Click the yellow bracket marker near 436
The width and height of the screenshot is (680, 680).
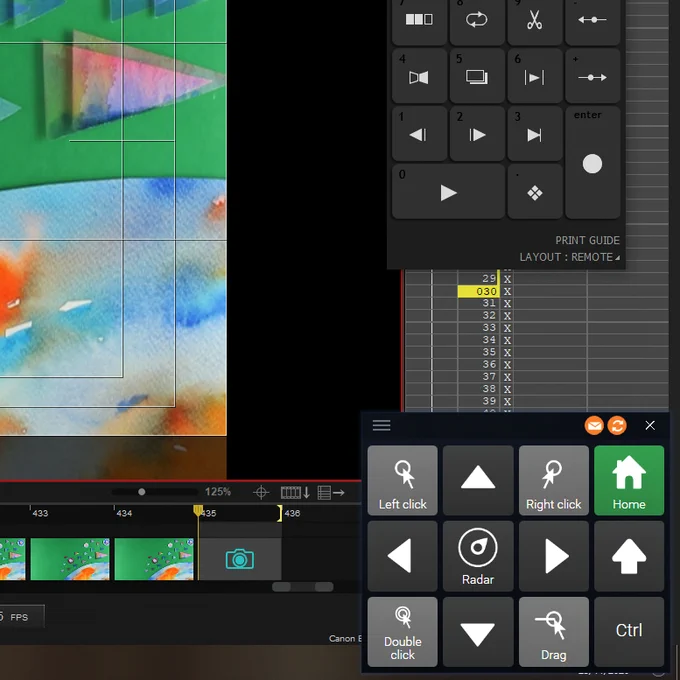[x=280, y=513]
